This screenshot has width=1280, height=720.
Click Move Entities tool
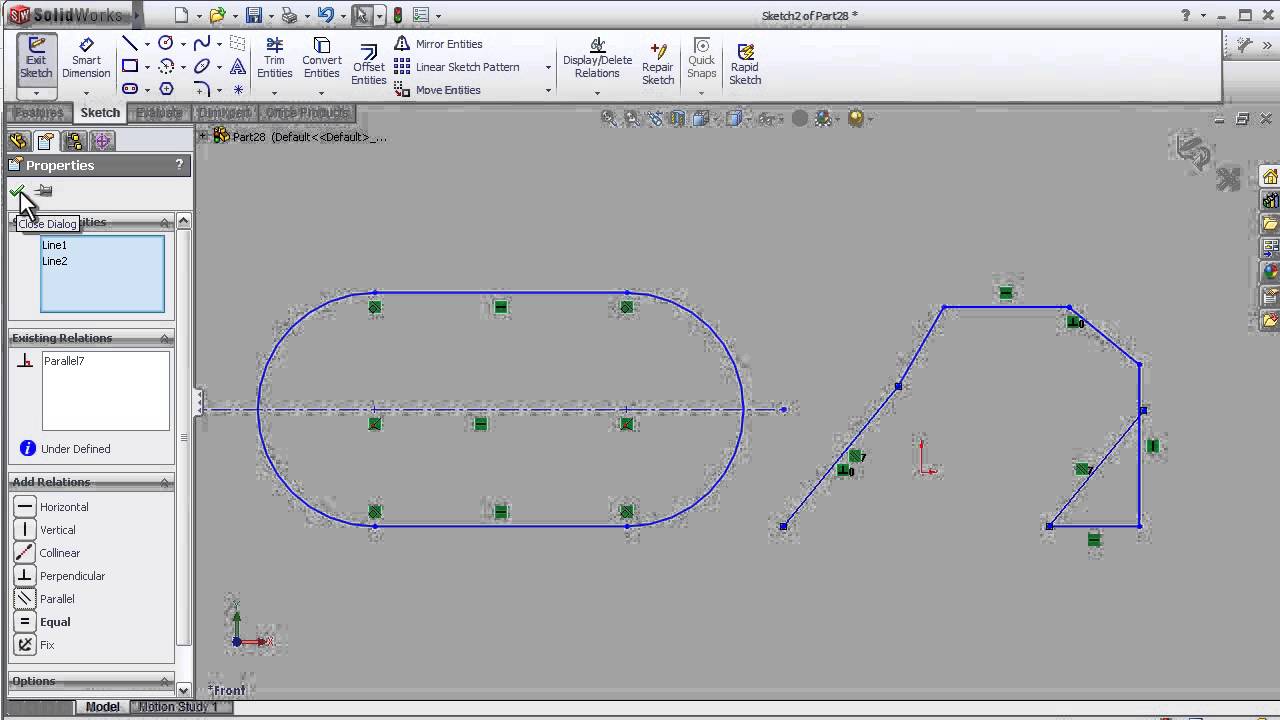[x=438, y=90]
